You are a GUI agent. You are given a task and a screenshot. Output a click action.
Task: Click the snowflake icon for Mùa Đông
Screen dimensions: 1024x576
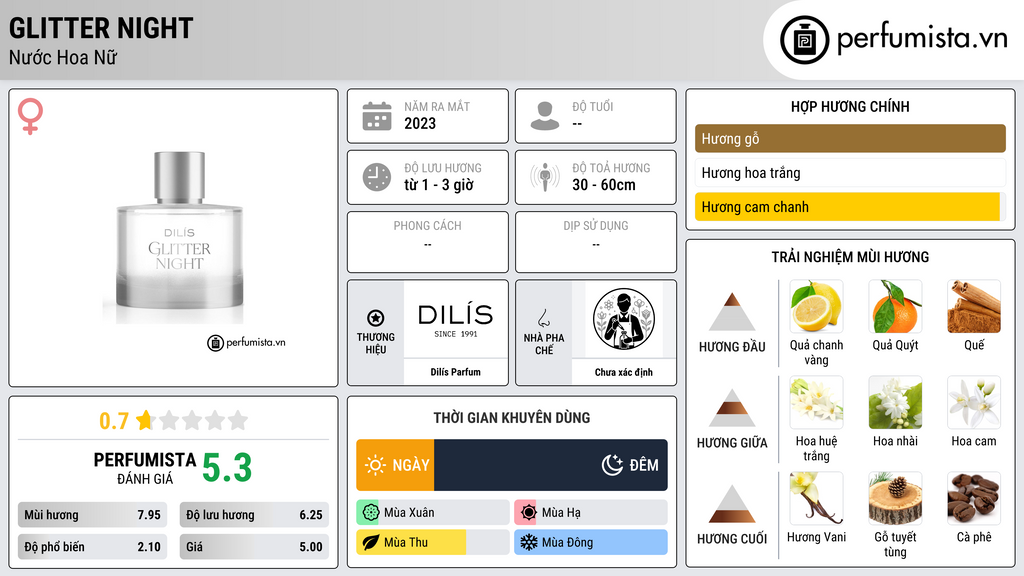[x=528, y=542]
